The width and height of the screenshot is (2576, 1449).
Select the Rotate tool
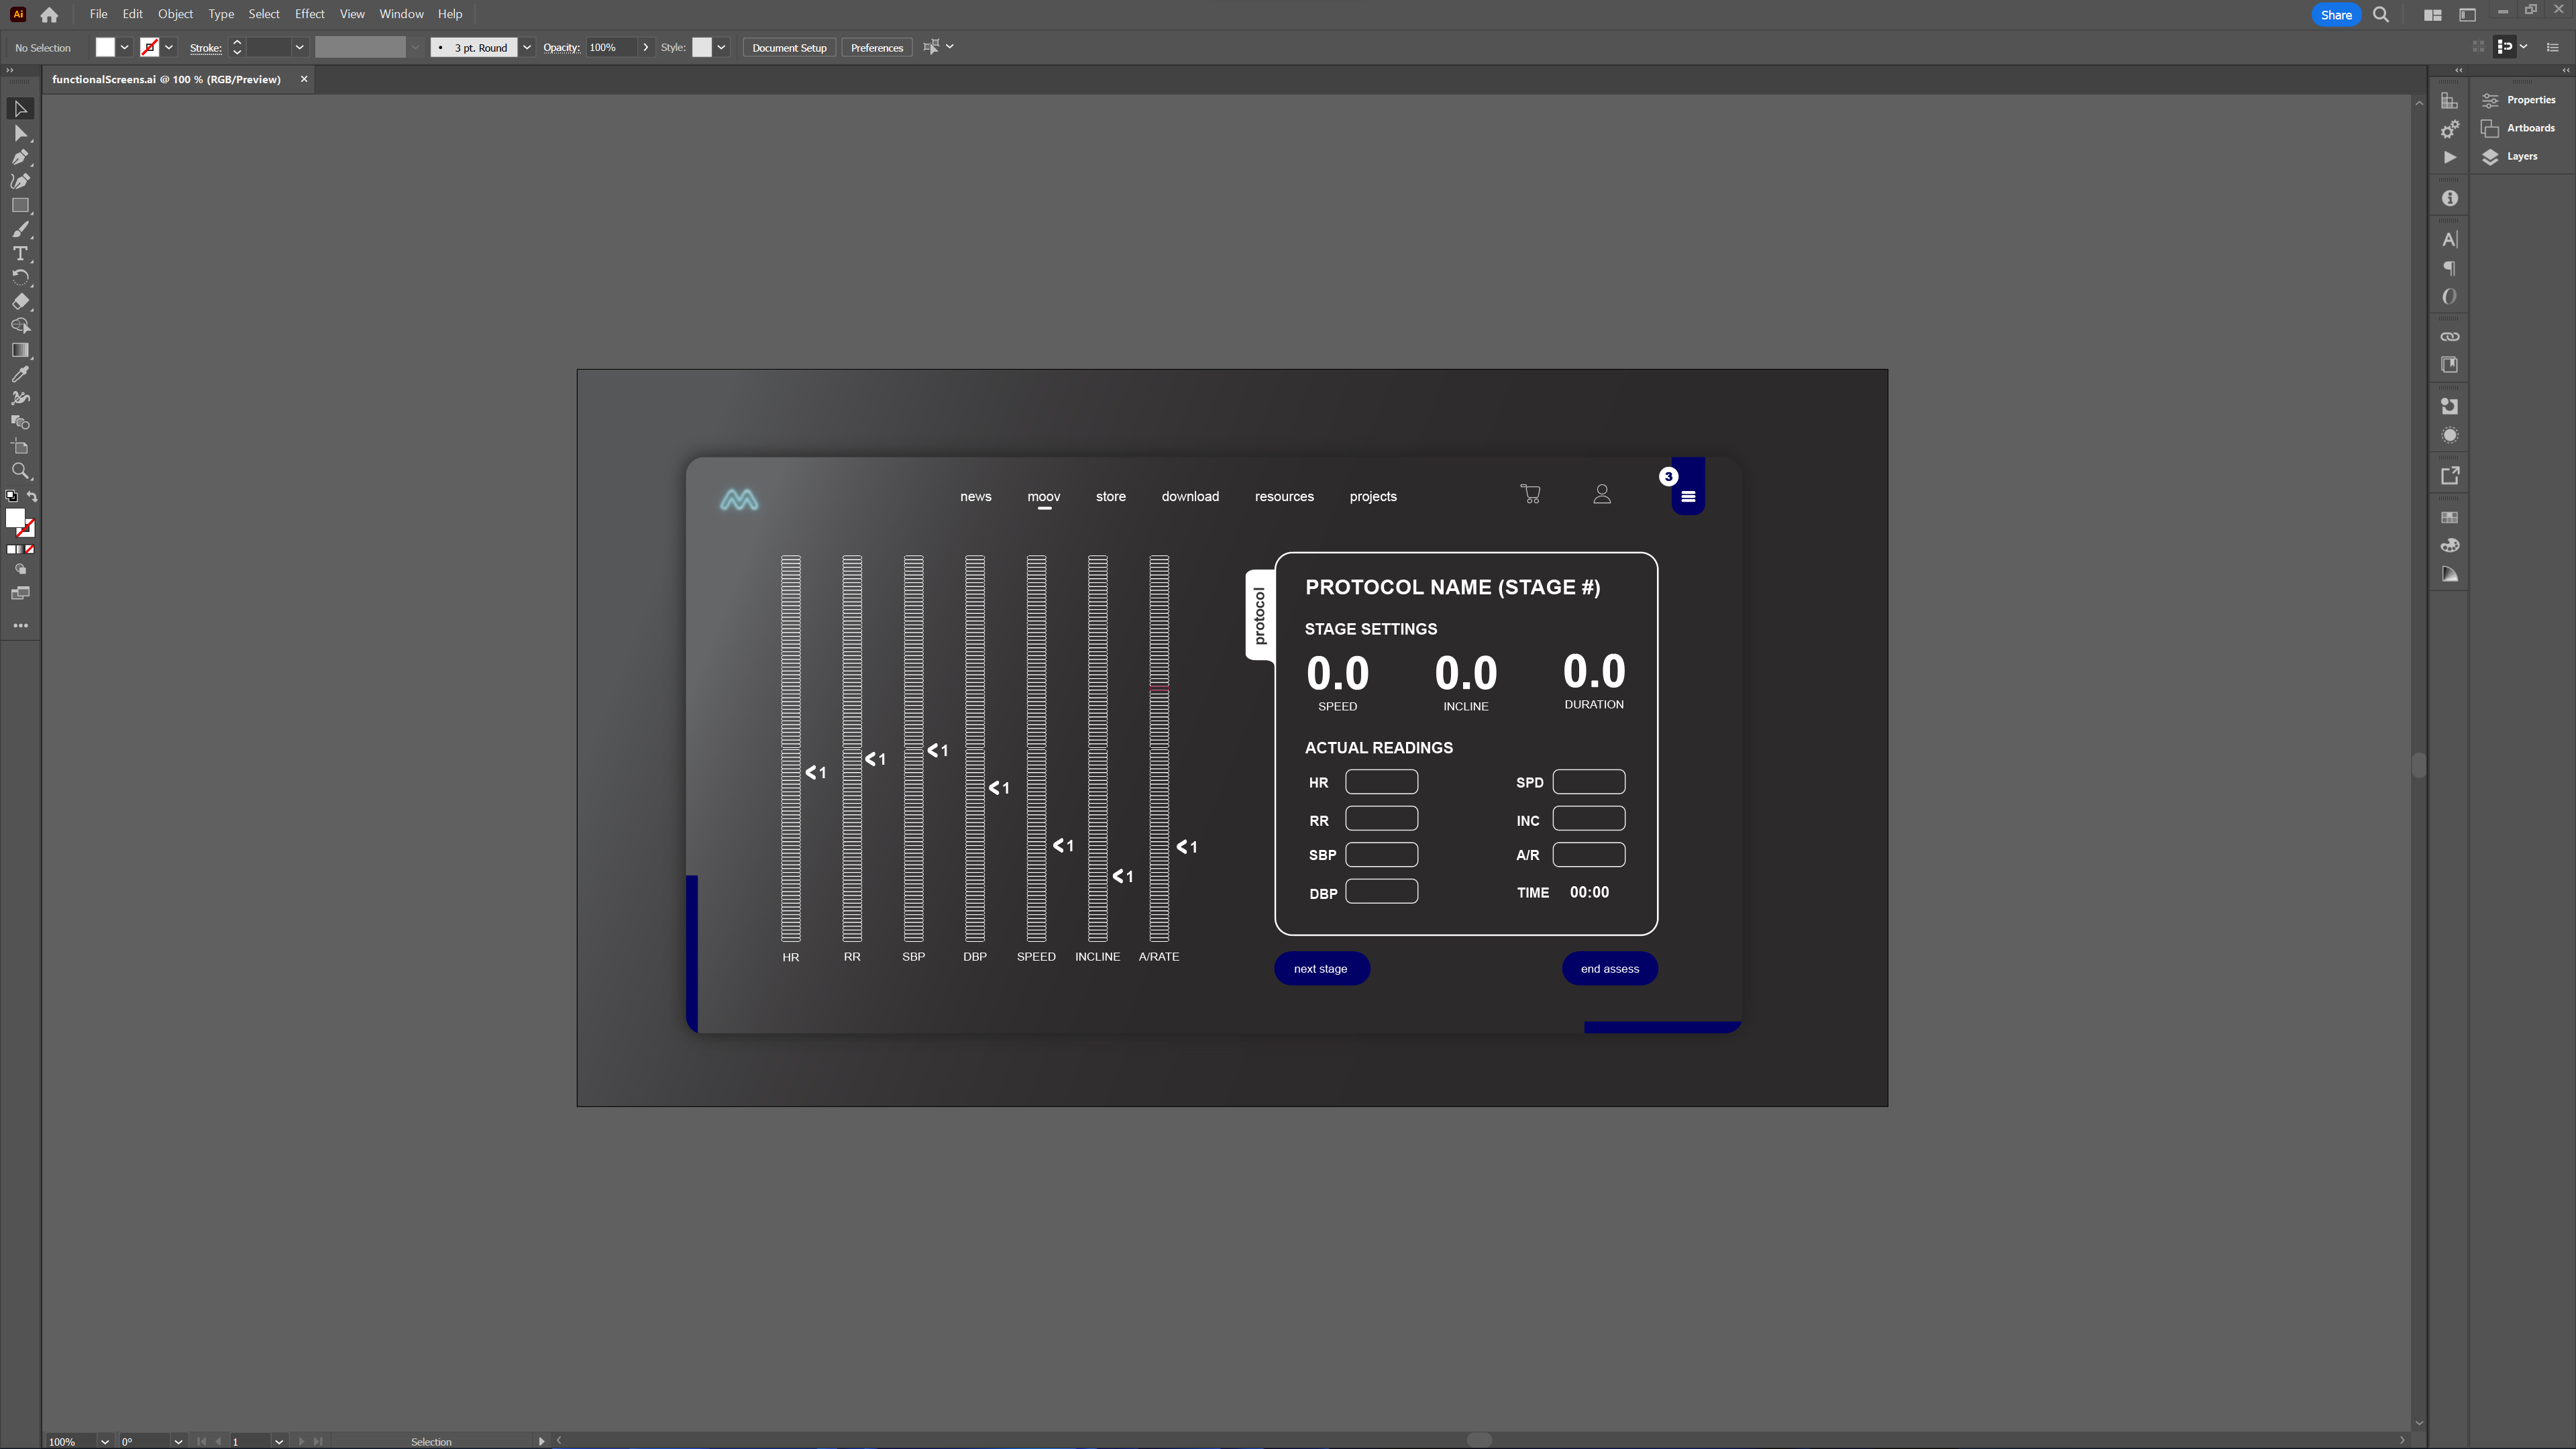(20, 278)
